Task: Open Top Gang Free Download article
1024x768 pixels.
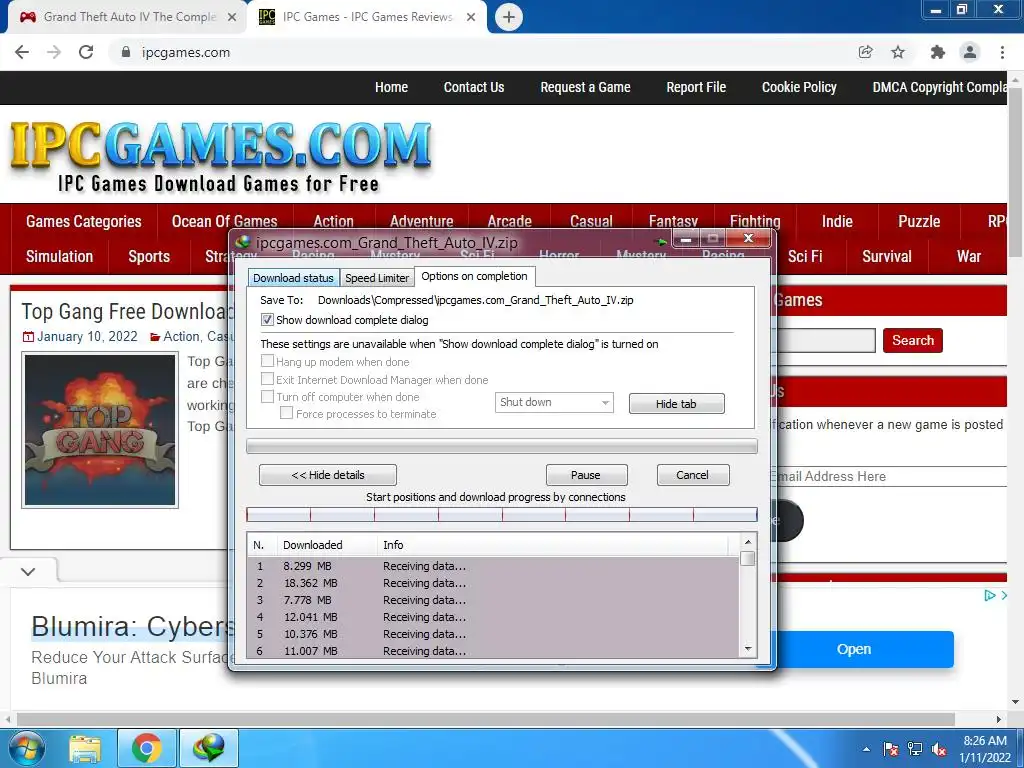Action: (x=127, y=312)
